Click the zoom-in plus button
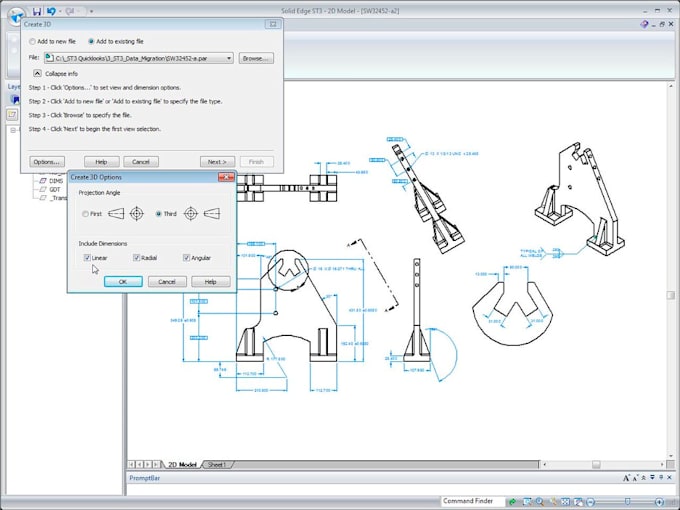 659,501
